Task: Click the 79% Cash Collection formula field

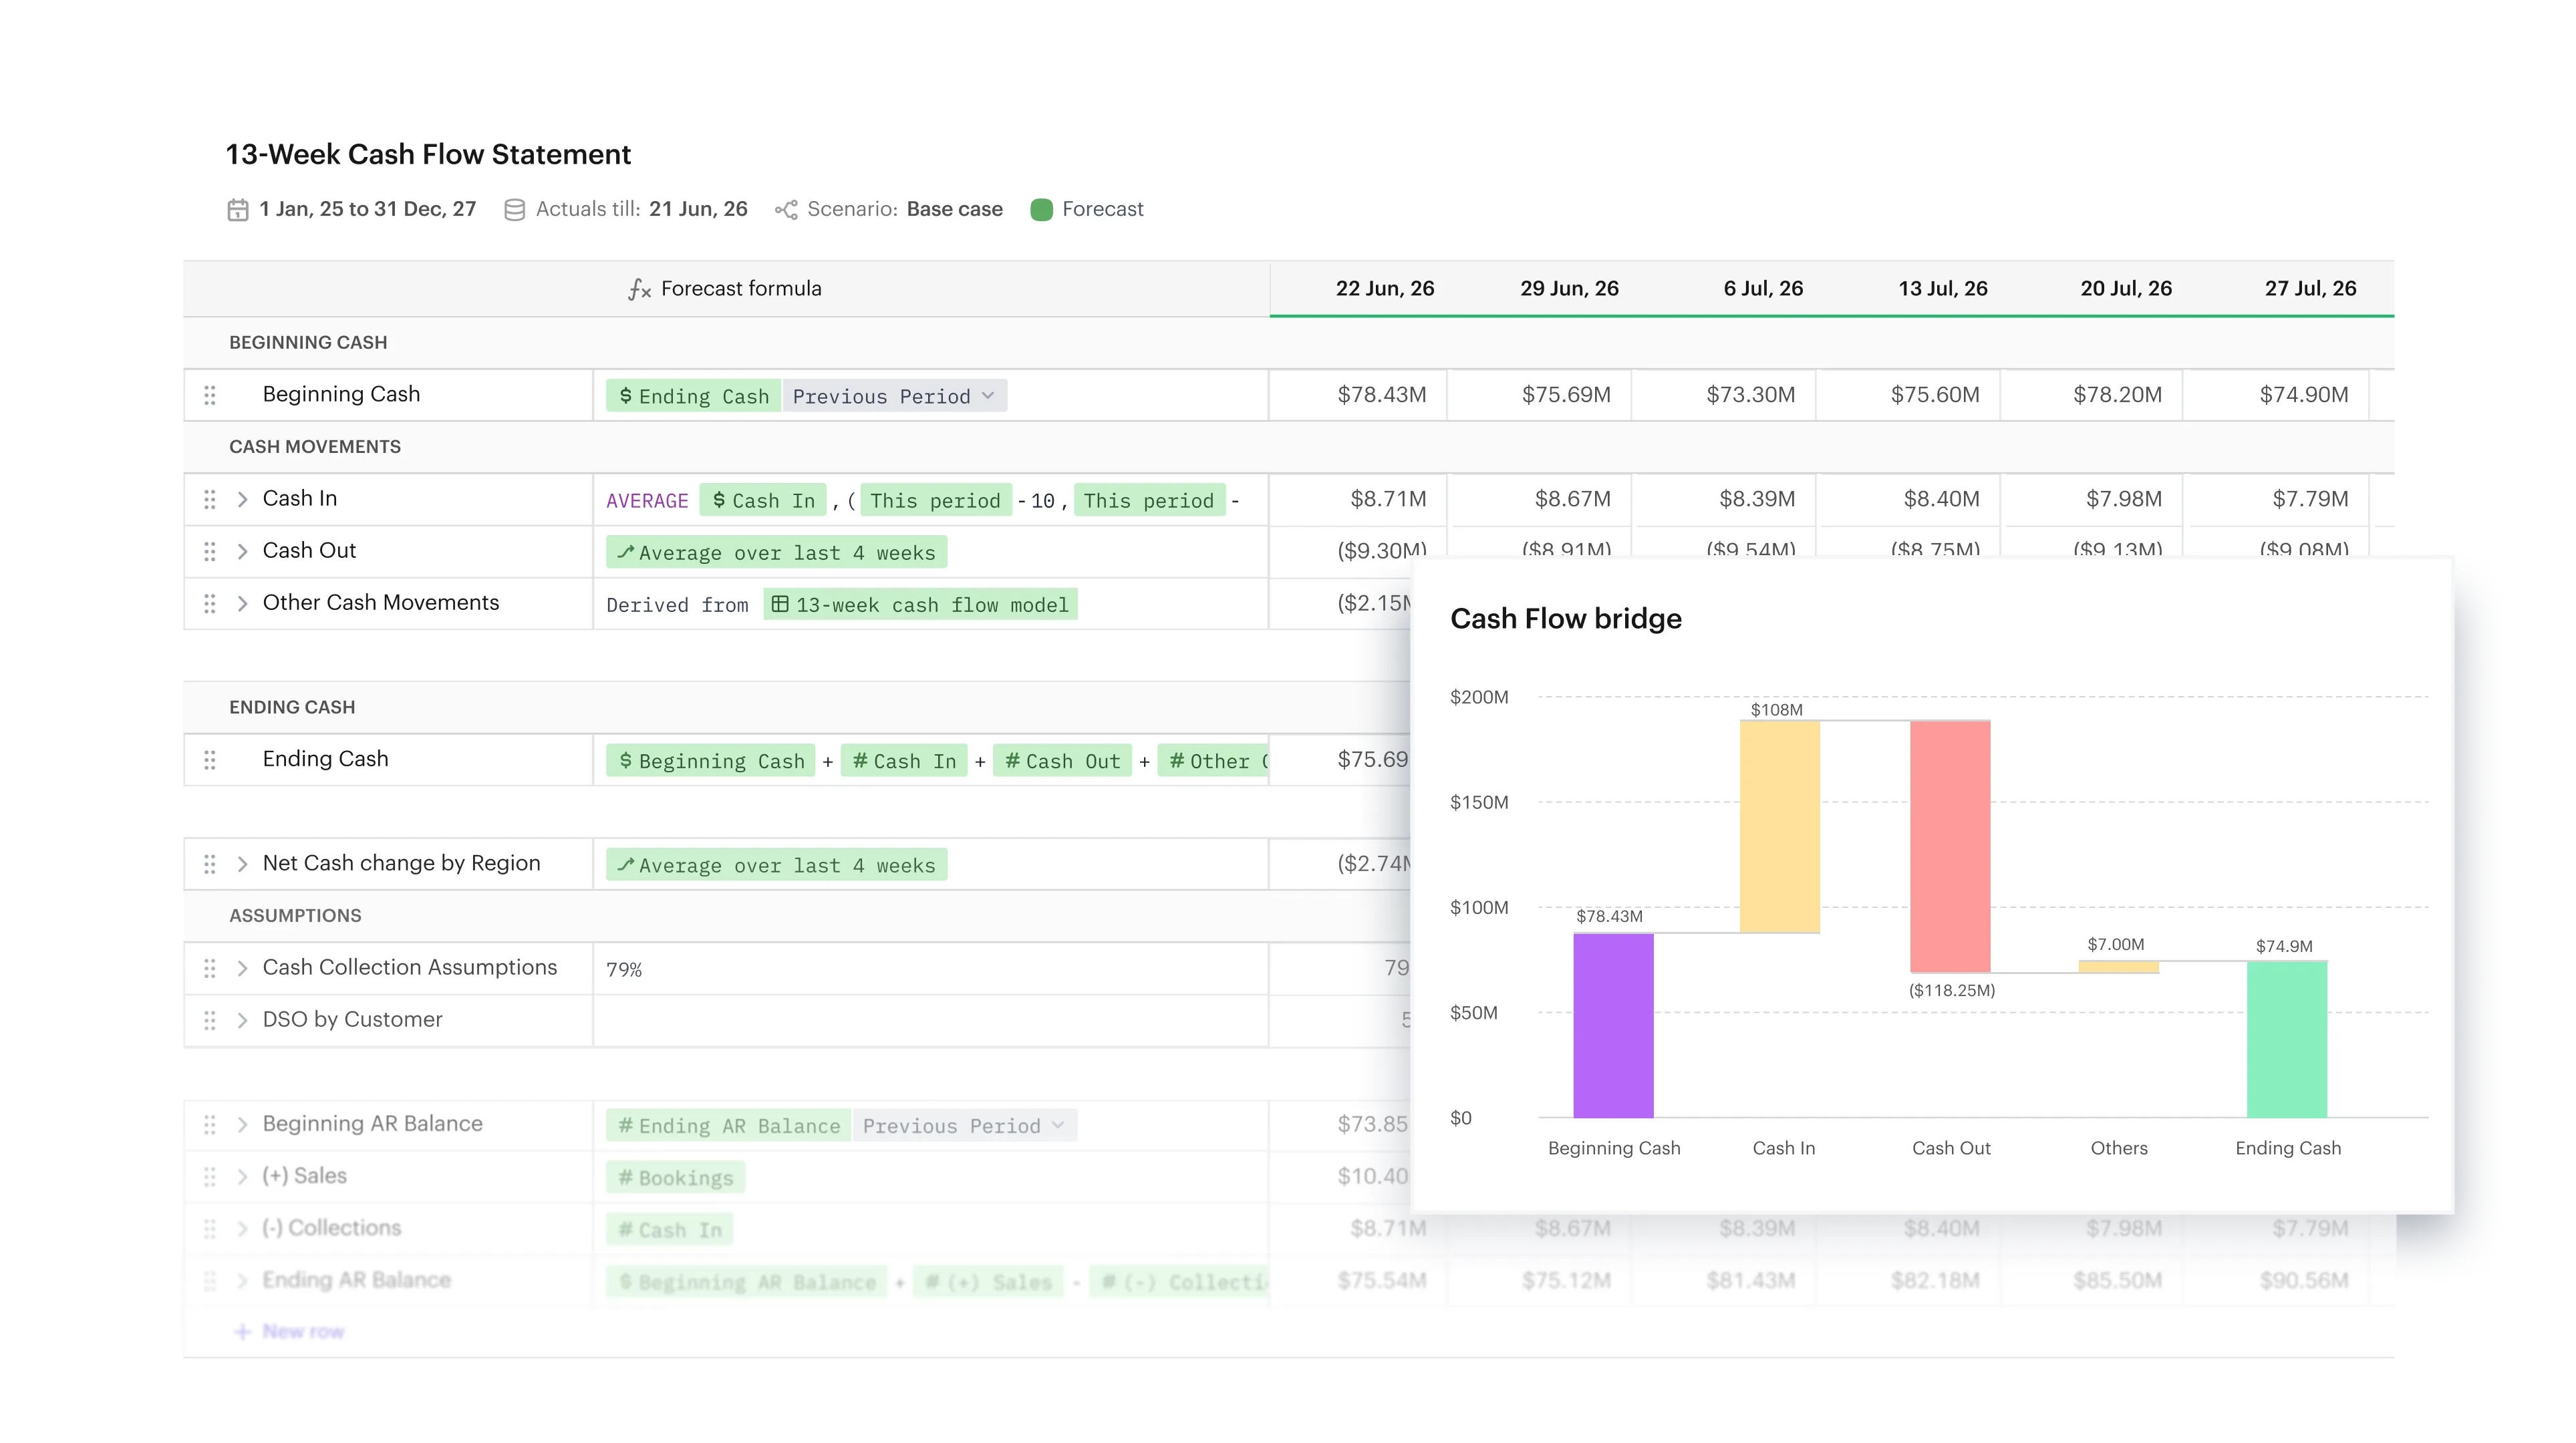Action: 930,969
